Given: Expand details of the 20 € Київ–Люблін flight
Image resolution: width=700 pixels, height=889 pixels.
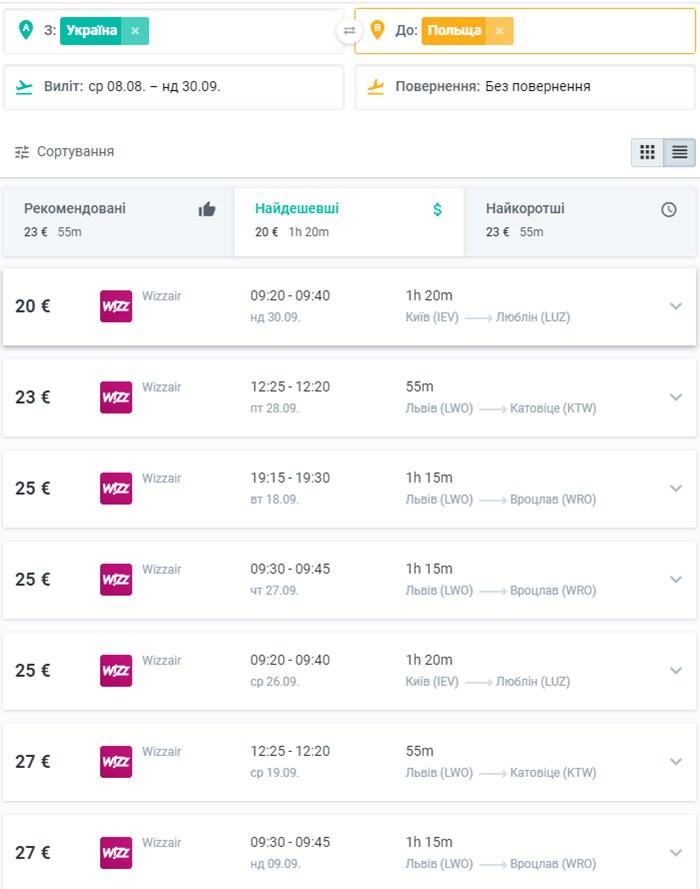Looking at the screenshot, I should tap(673, 305).
